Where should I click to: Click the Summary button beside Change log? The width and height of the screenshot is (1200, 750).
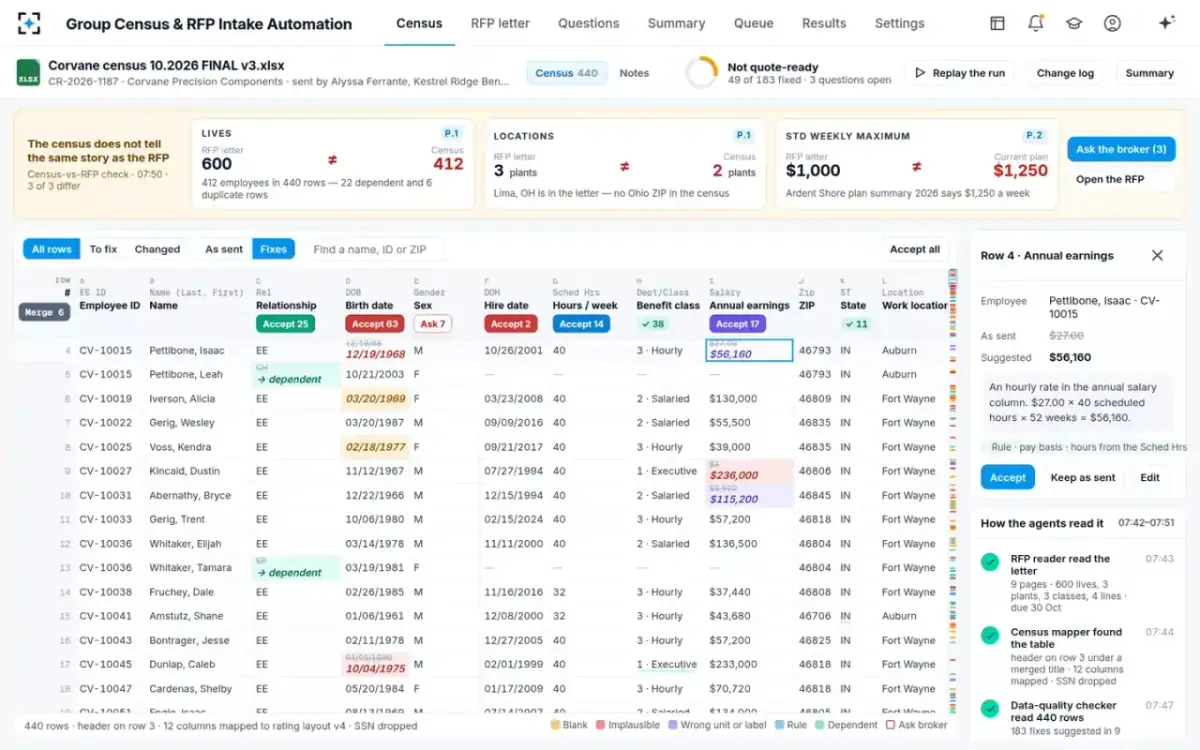(x=1149, y=73)
